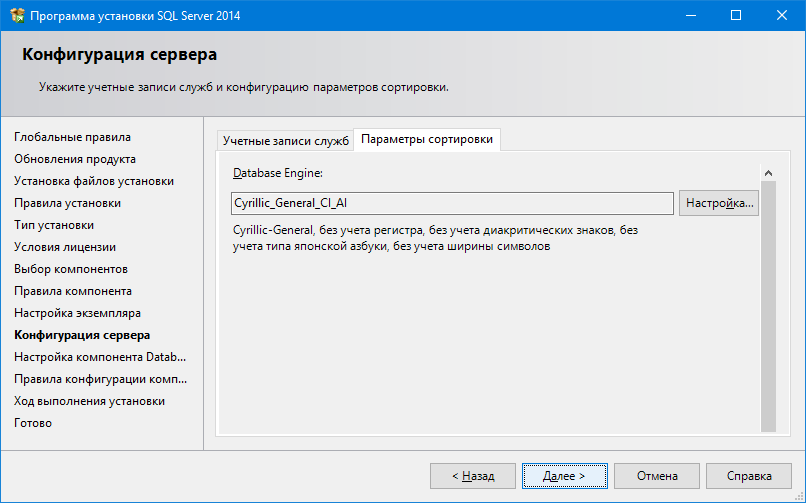Select Глобальные правила step in sidebar
806x503 pixels.
click(x=72, y=137)
